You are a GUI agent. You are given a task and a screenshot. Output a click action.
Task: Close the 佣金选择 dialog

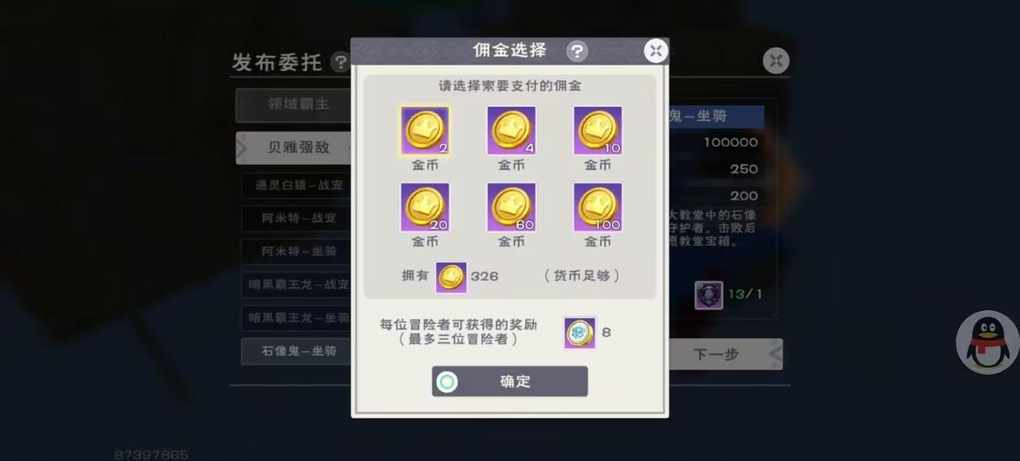pos(656,51)
